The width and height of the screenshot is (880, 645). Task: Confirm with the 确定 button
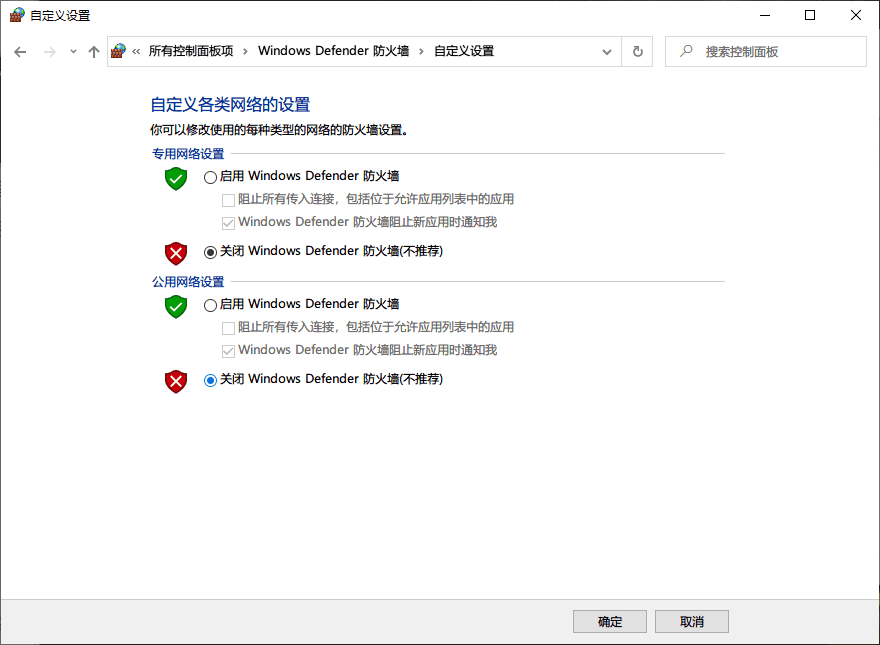pos(610,621)
